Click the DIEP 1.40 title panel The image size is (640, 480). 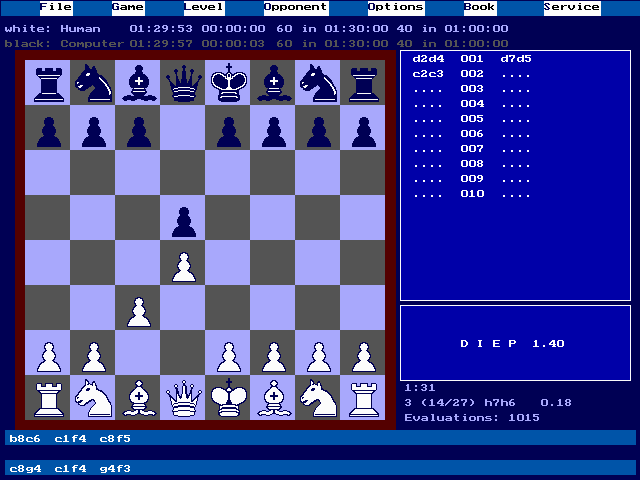[516, 343]
